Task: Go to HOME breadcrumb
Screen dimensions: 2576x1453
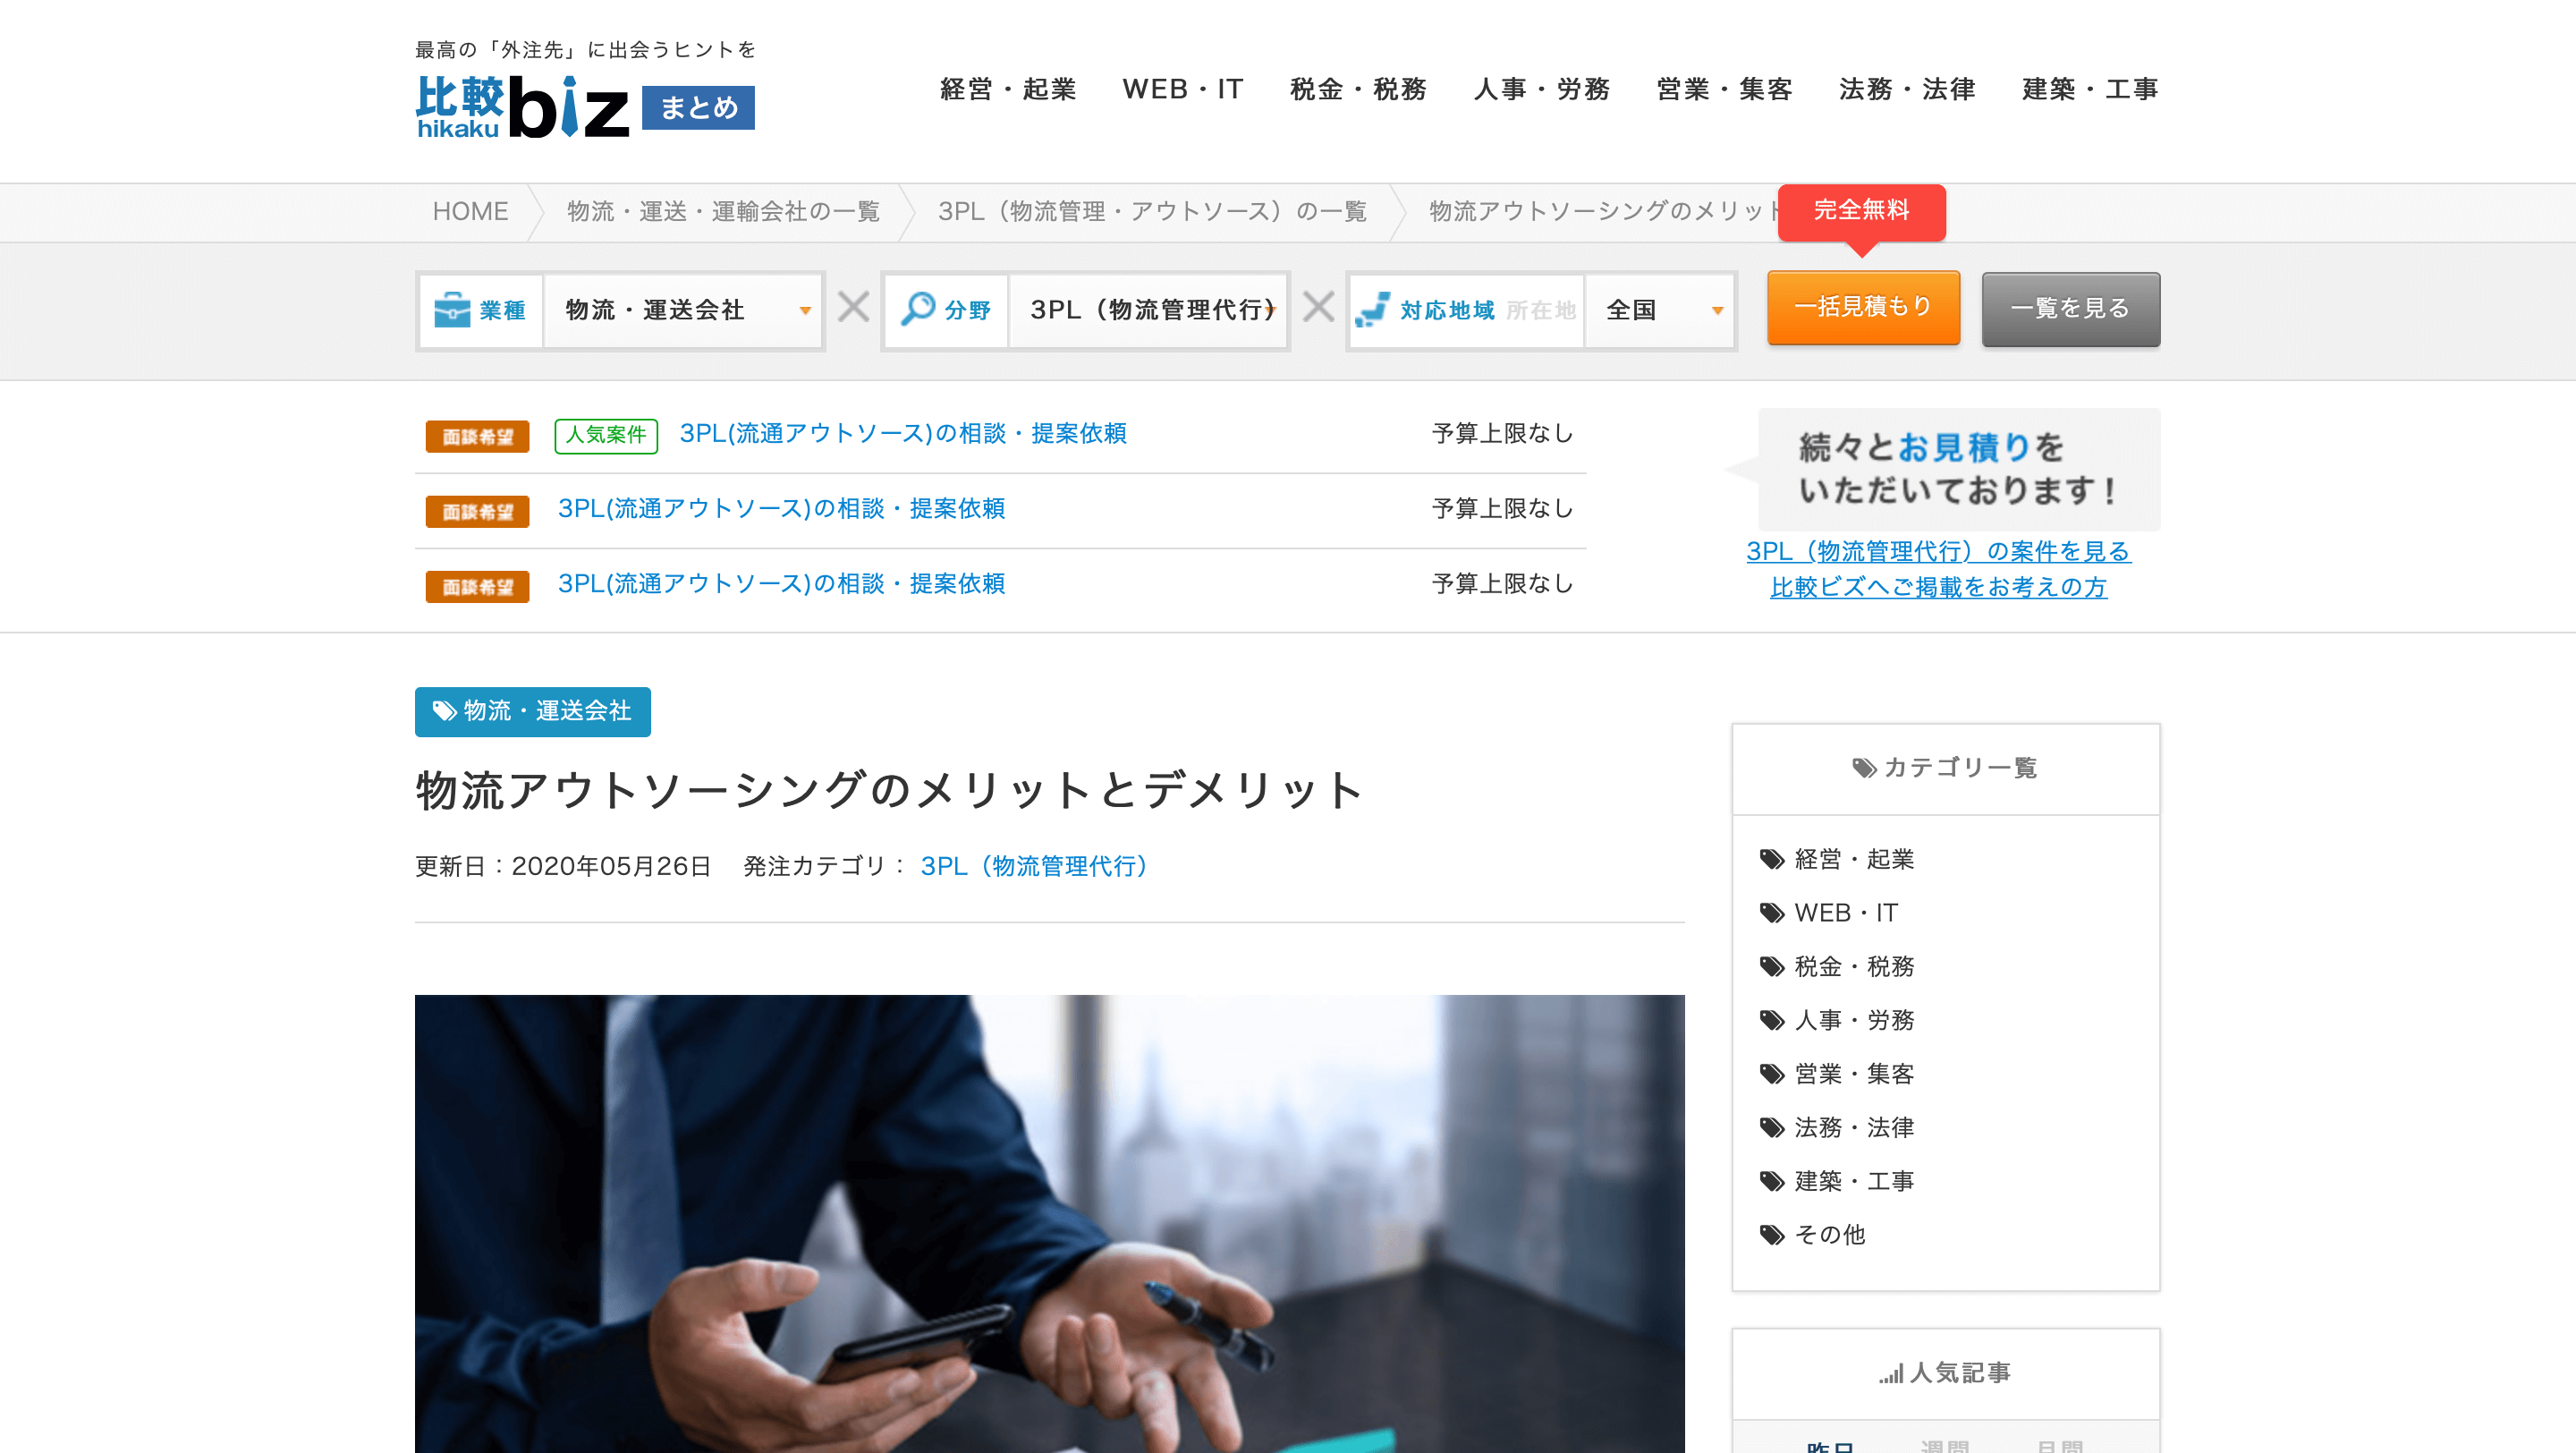Action: tap(470, 211)
